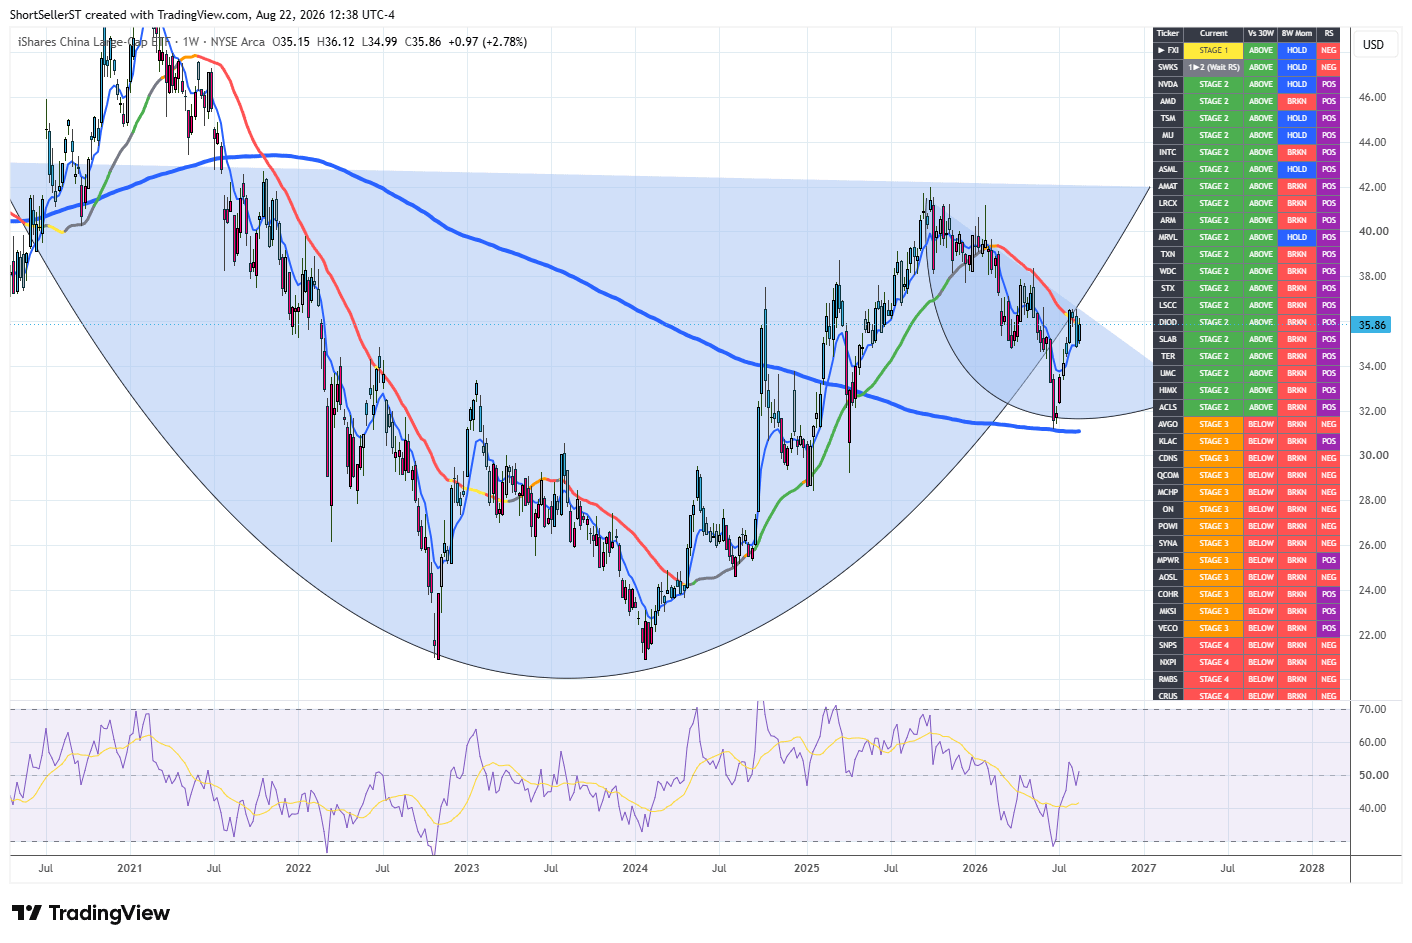Click the iShares China Large-Cap ETF symbol title
The image size is (1412, 943).
coord(96,42)
